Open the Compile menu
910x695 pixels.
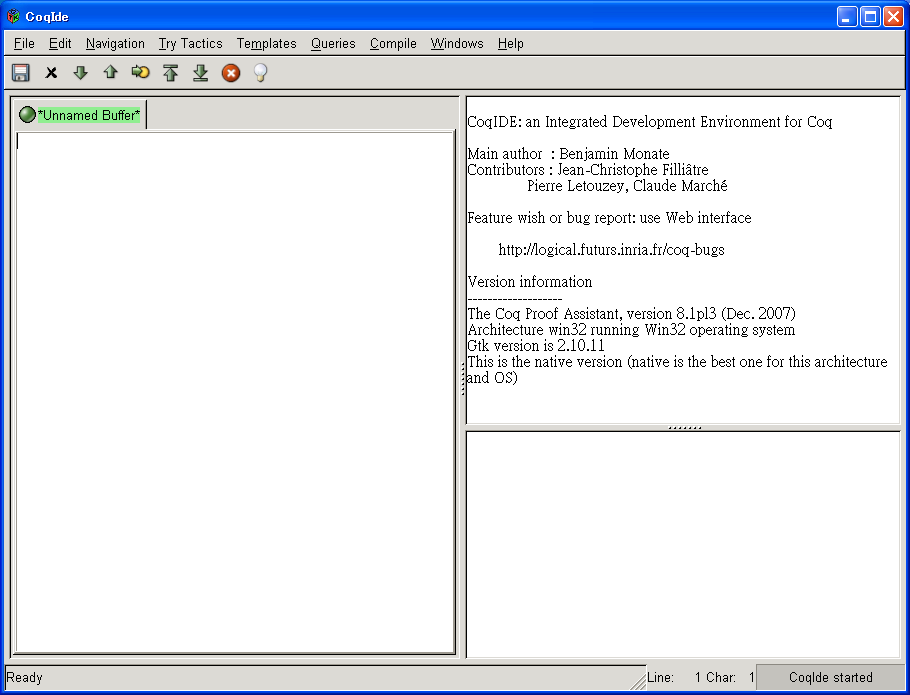[x=393, y=44]
